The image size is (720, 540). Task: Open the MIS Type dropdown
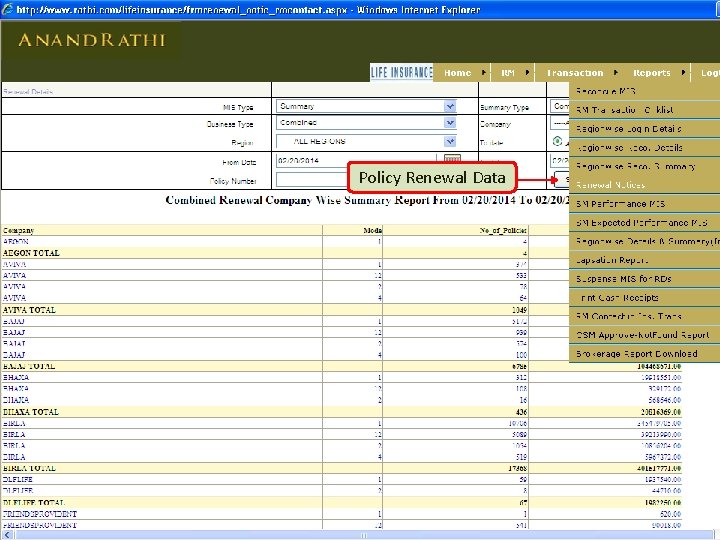pos(450,107)
